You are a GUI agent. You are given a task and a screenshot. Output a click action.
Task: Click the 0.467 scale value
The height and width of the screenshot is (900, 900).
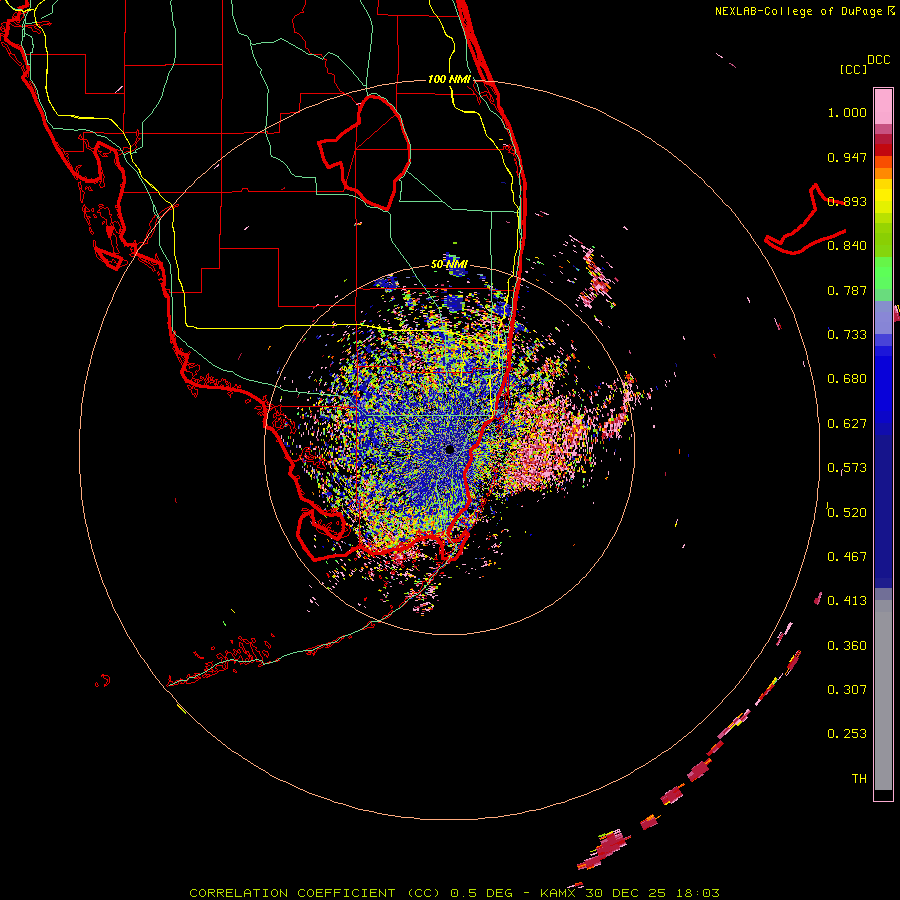point(847,557)
